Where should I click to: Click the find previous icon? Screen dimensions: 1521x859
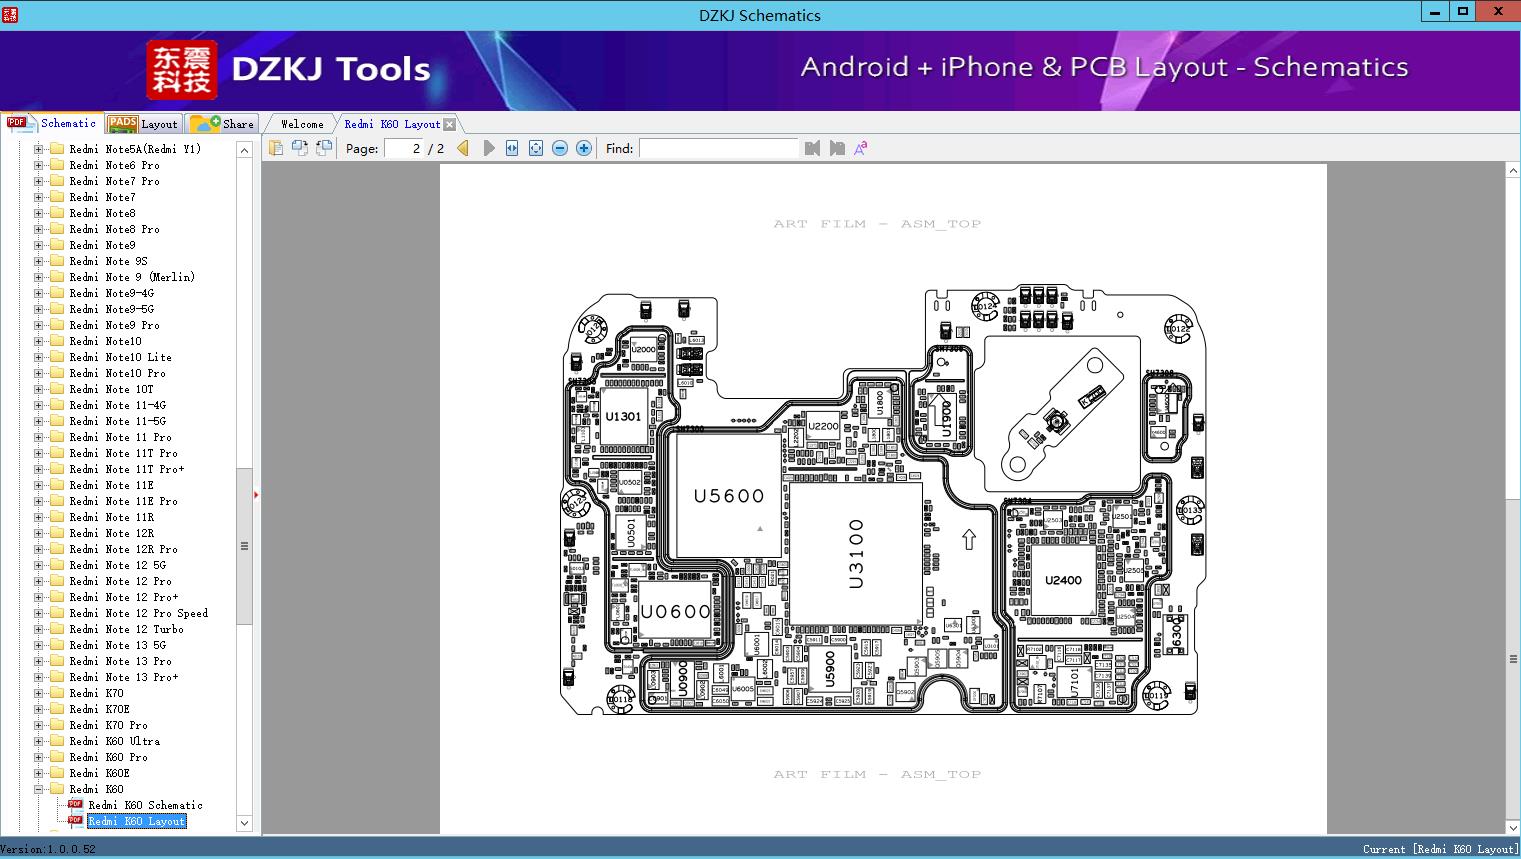pyautogui.click(x=812, y=148)
